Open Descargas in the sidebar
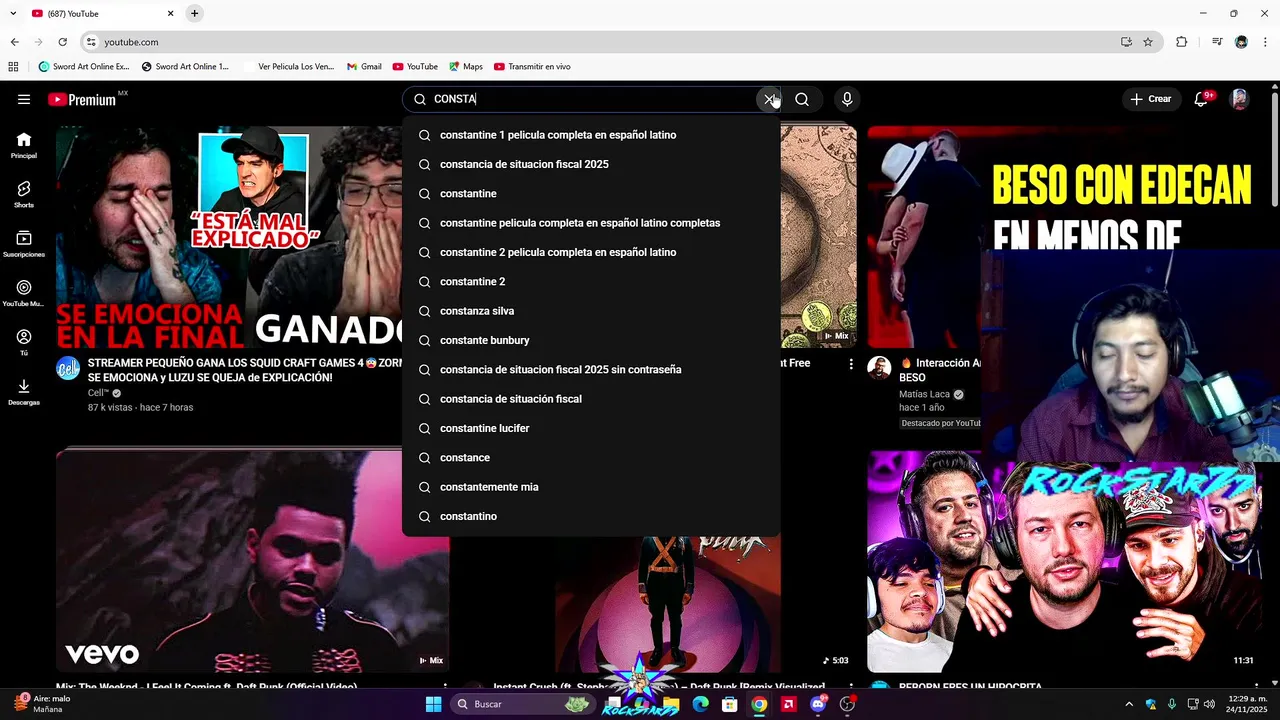This screenshot has width=1280, height=720. [x=24, y=392]
